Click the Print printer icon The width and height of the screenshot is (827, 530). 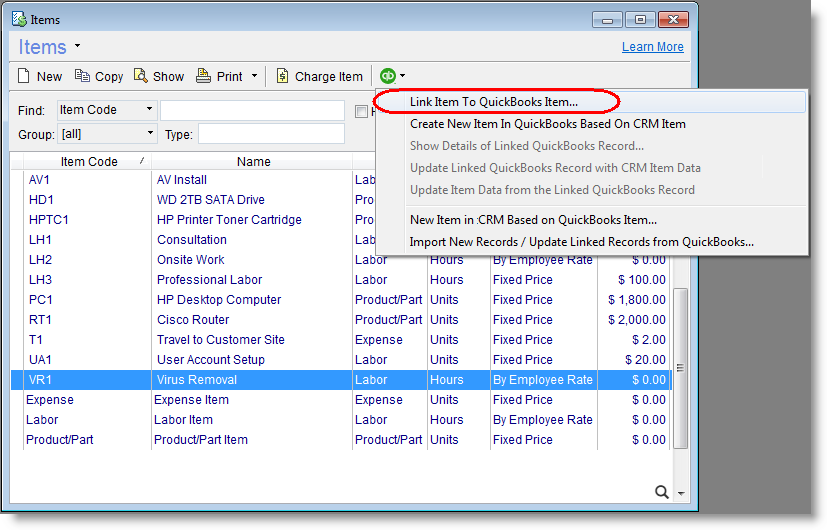(203, 76)
